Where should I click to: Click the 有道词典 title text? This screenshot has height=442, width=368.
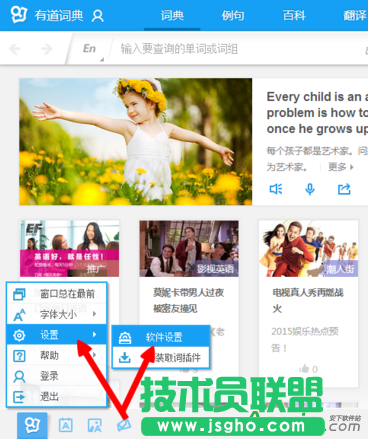59,15
